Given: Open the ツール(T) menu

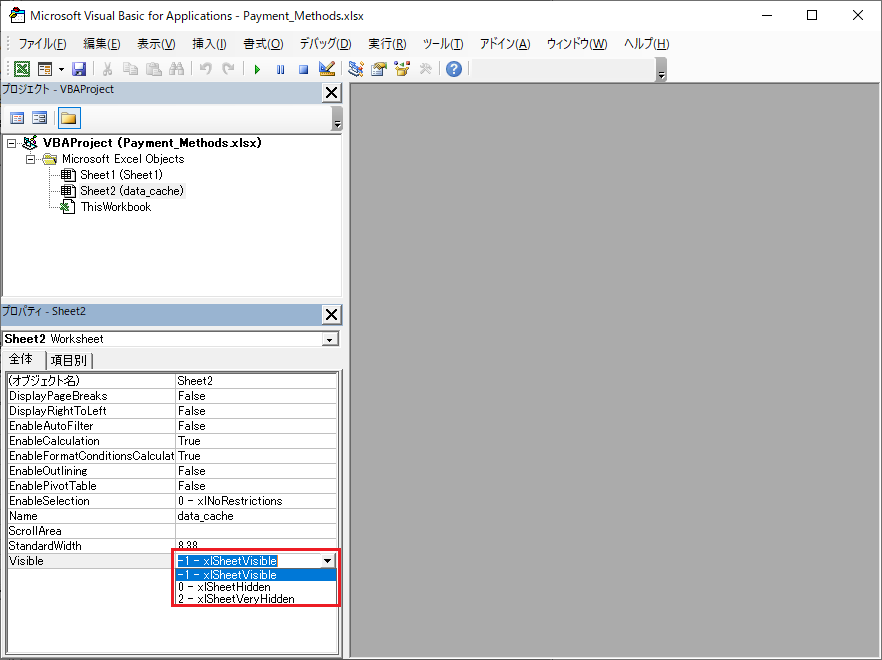Looking at the screenshot, I should pos(443,44).
